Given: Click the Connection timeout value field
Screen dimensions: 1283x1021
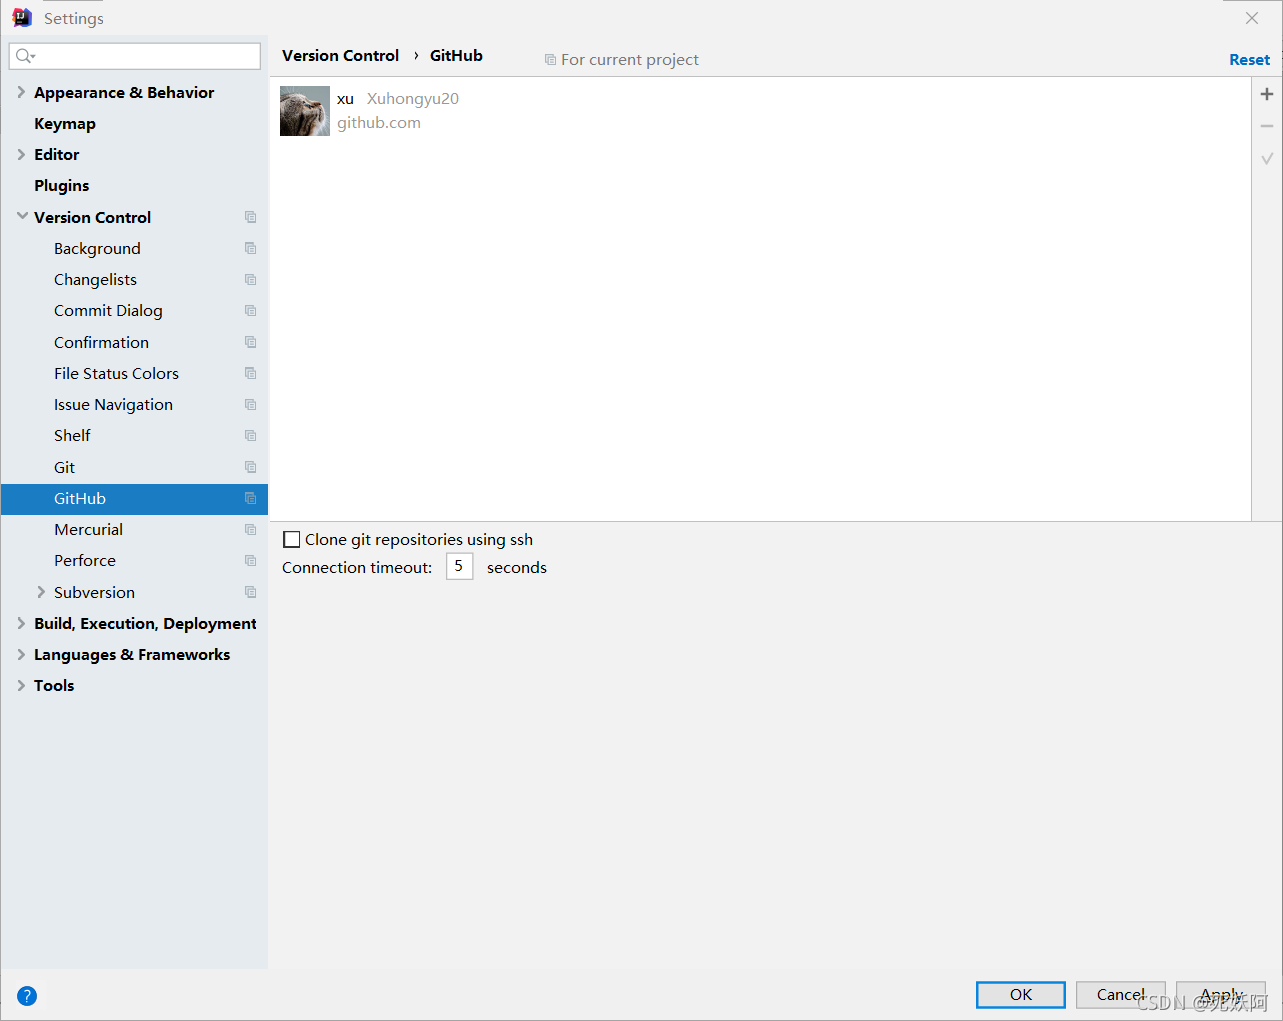Looking at the screenshot, I should [x=459, y=566].
